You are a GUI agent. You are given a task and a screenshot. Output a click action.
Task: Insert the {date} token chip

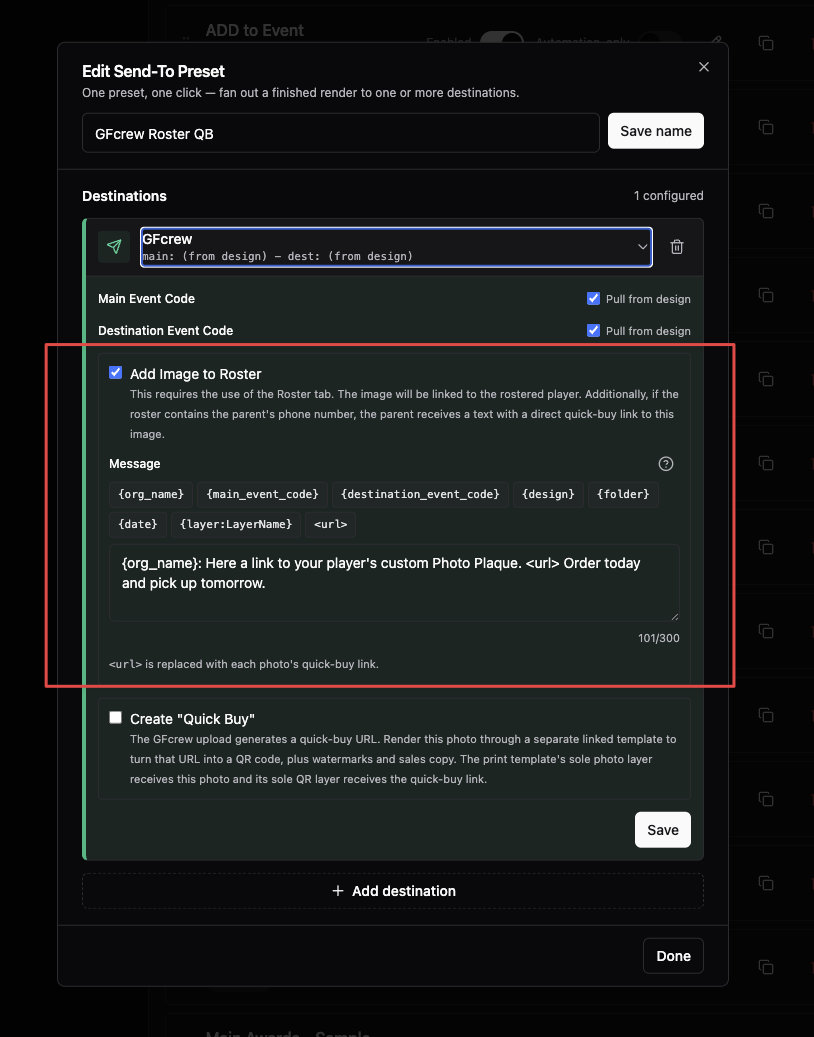138,524
